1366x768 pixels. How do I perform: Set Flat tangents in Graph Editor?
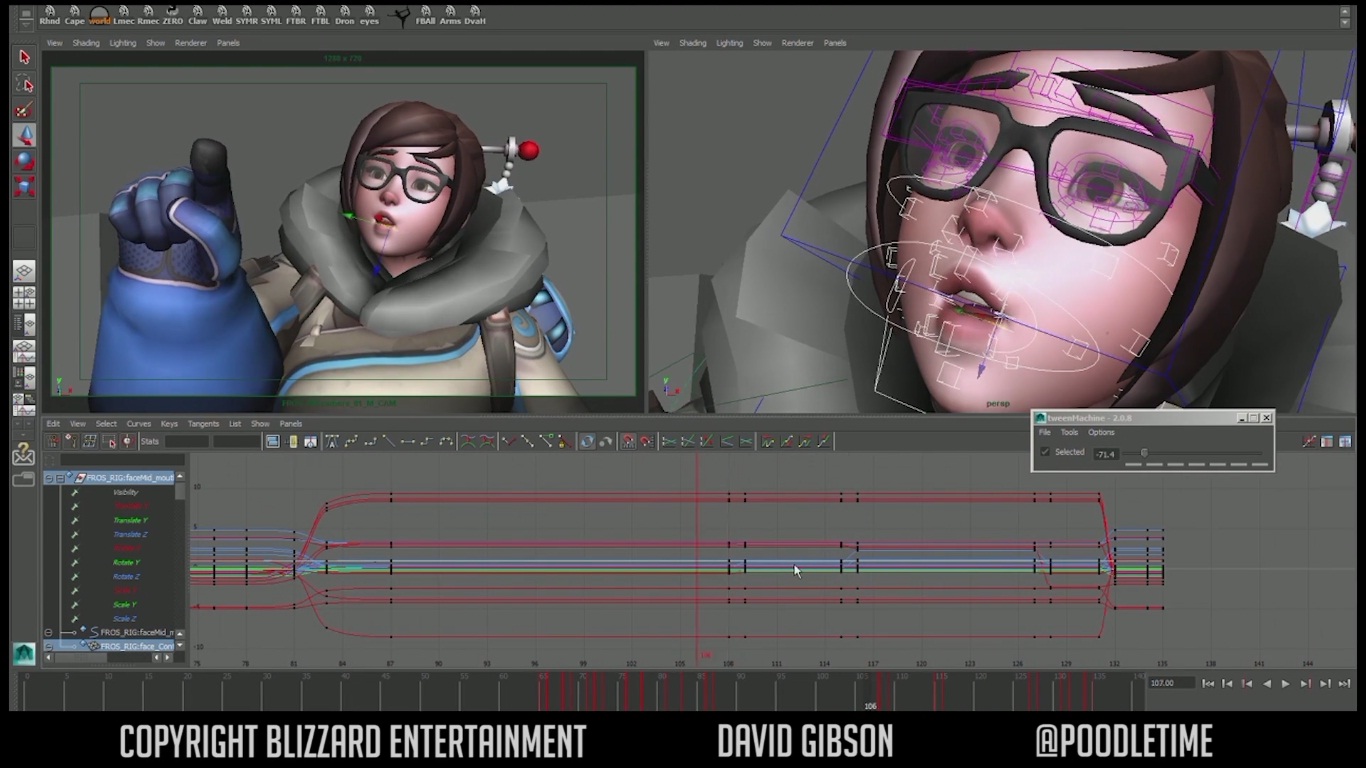(407, 441)
